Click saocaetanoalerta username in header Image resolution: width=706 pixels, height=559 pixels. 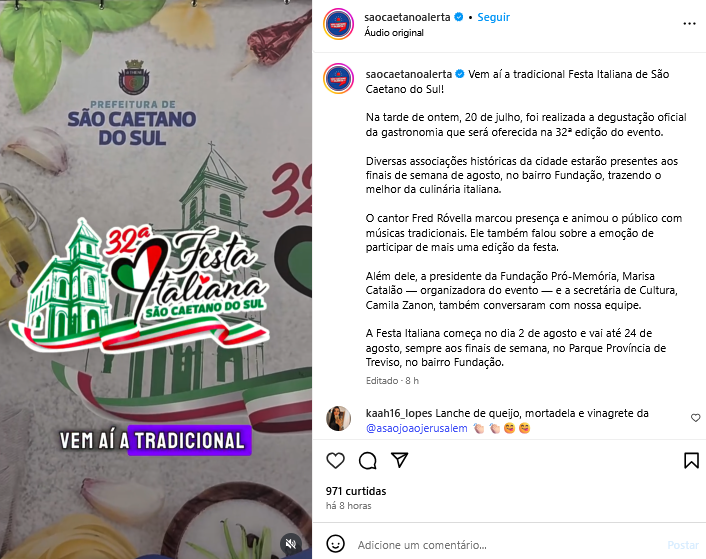(407, 17)
